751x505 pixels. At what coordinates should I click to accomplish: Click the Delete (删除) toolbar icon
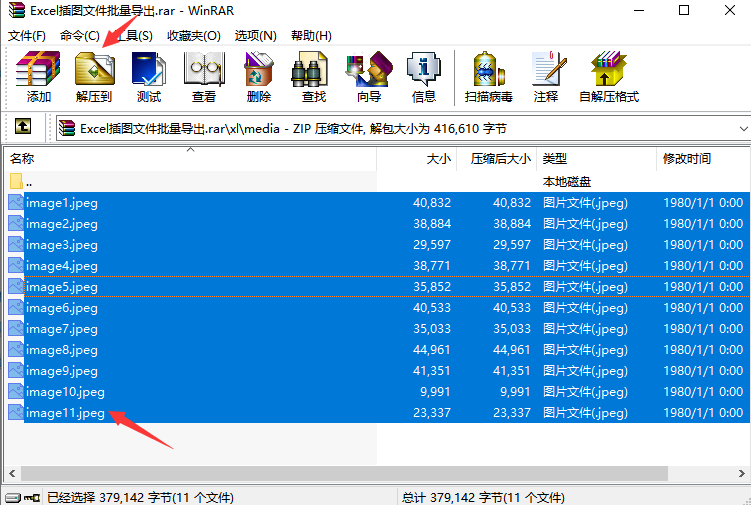click(259, 69)
